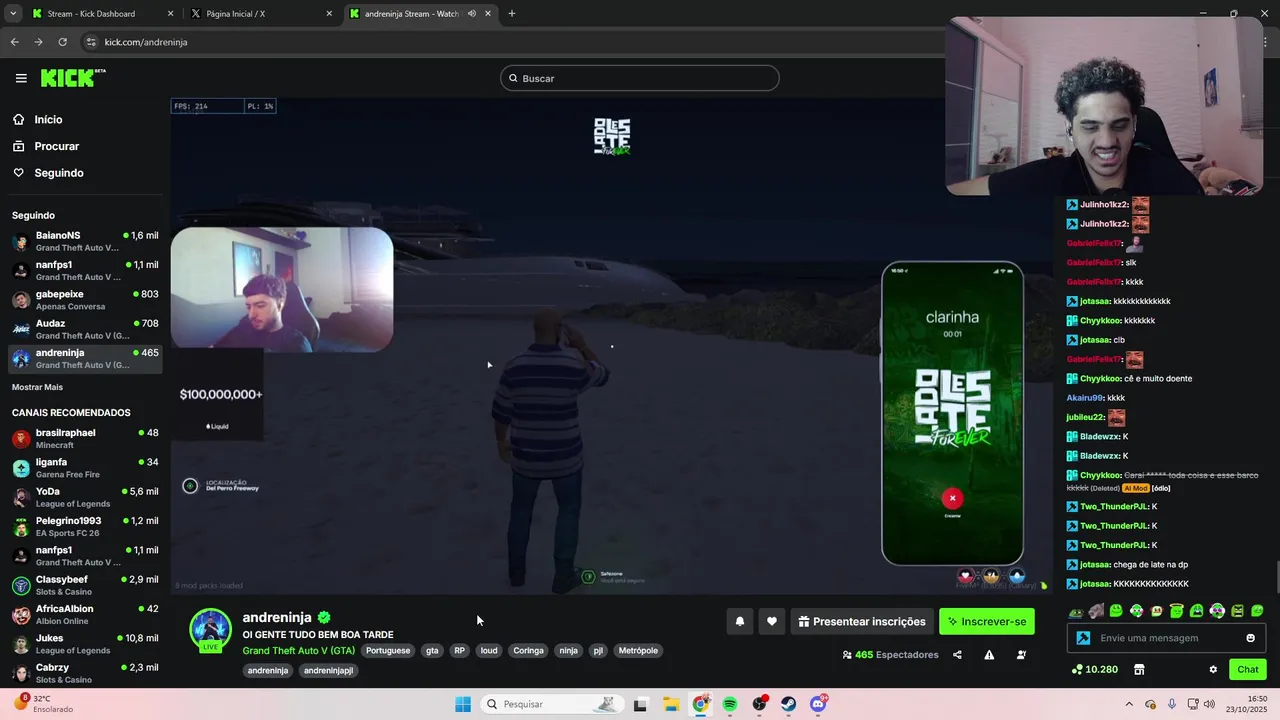The width and height of the screenshot is (1280, 720).
Task: Focus the Buscar search field
Action: (x=640, y=78)
